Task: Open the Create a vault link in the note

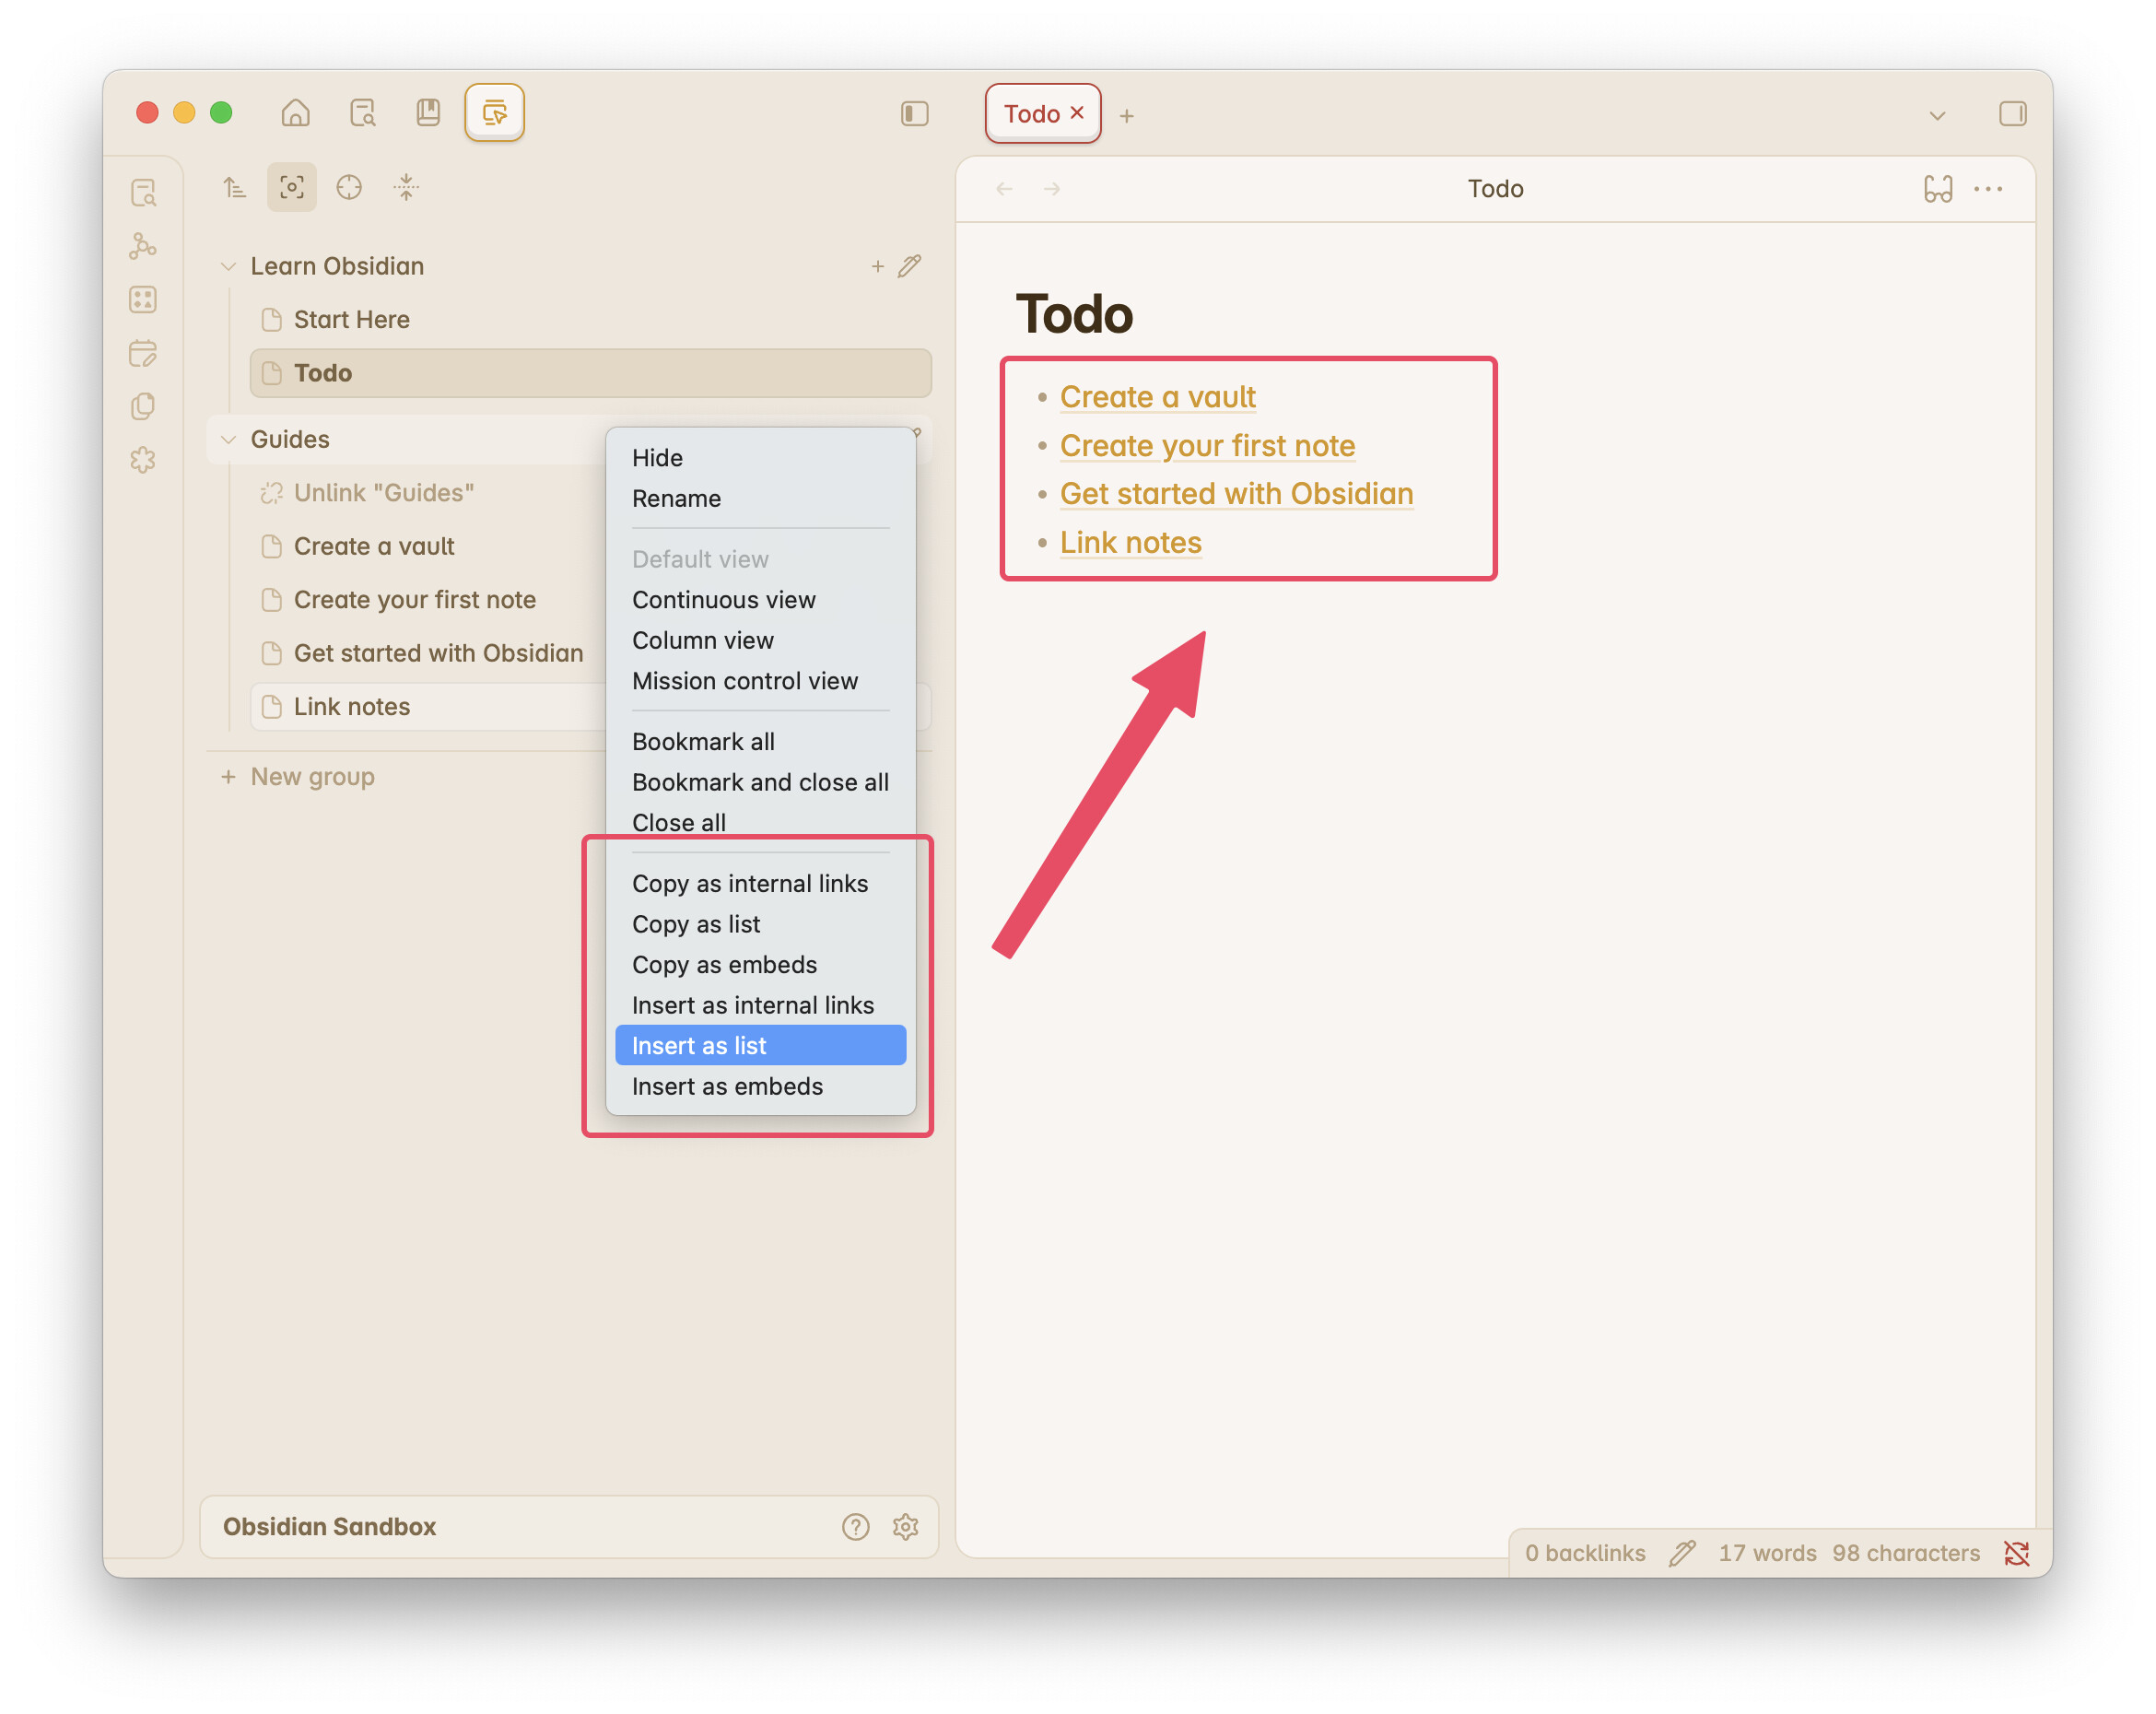Action: pyautogui.click(x=1157, y=397)
